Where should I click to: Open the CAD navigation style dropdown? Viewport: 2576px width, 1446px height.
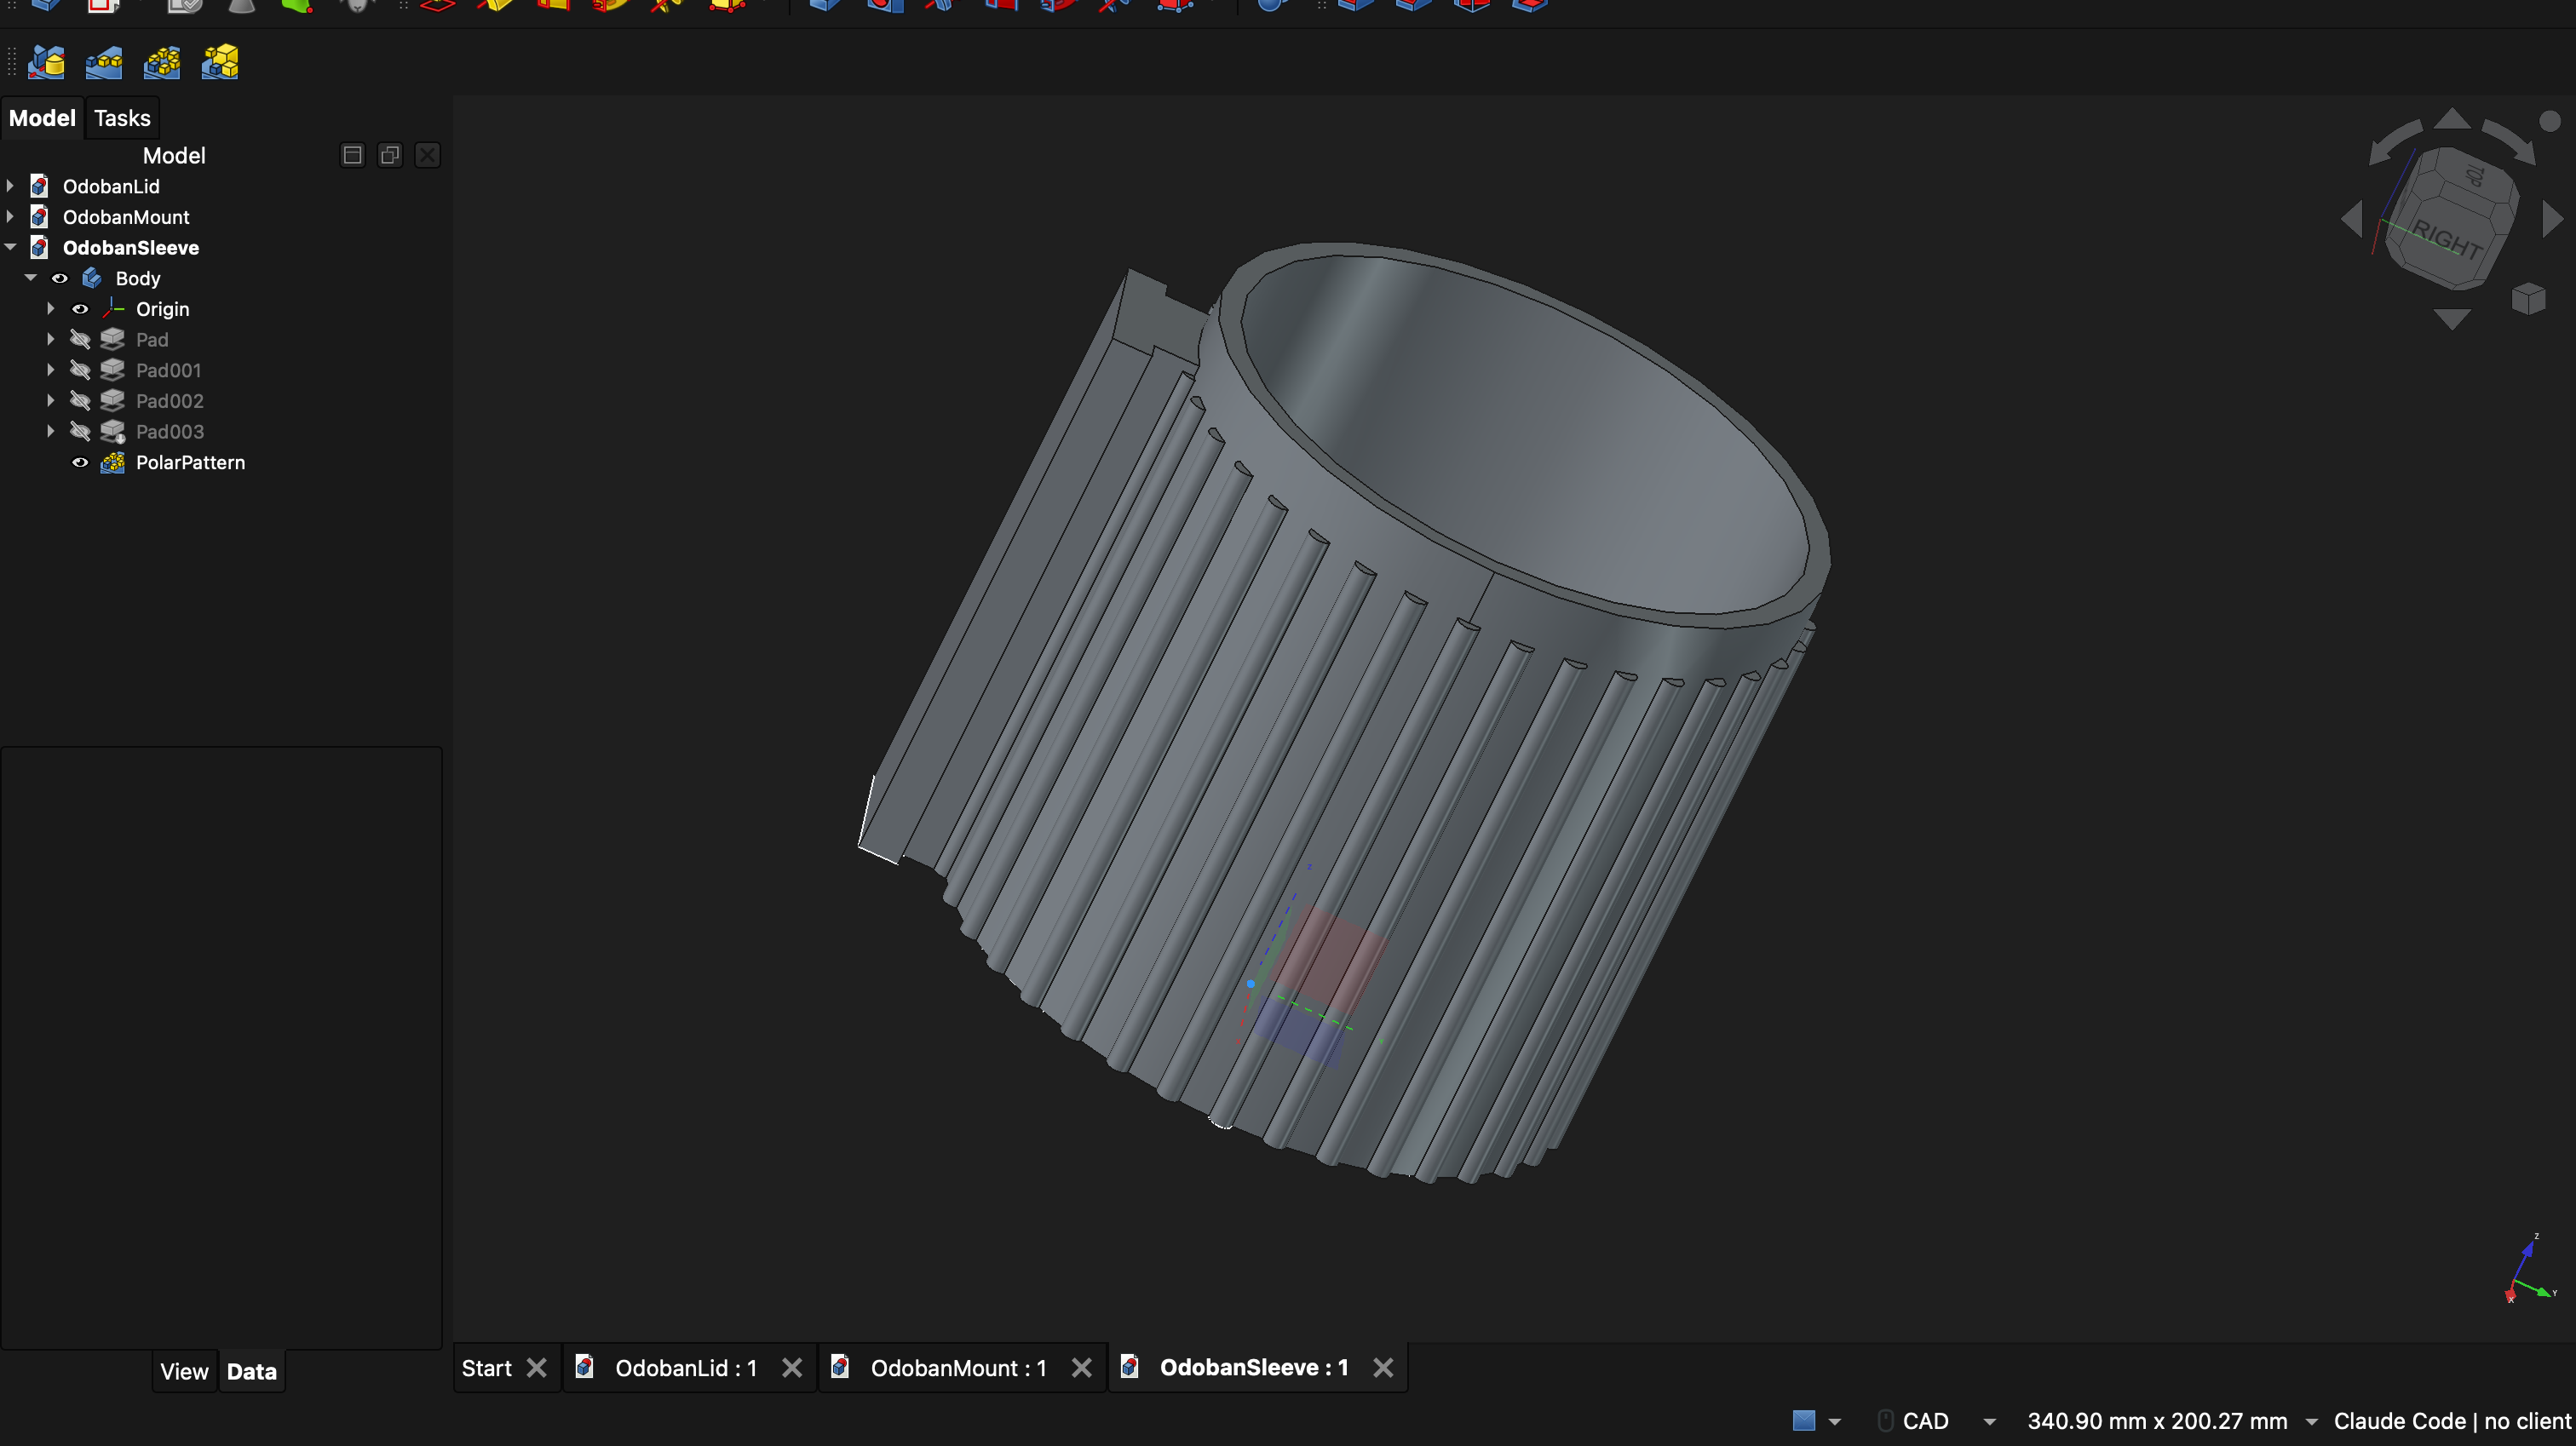(1990, 1422)
